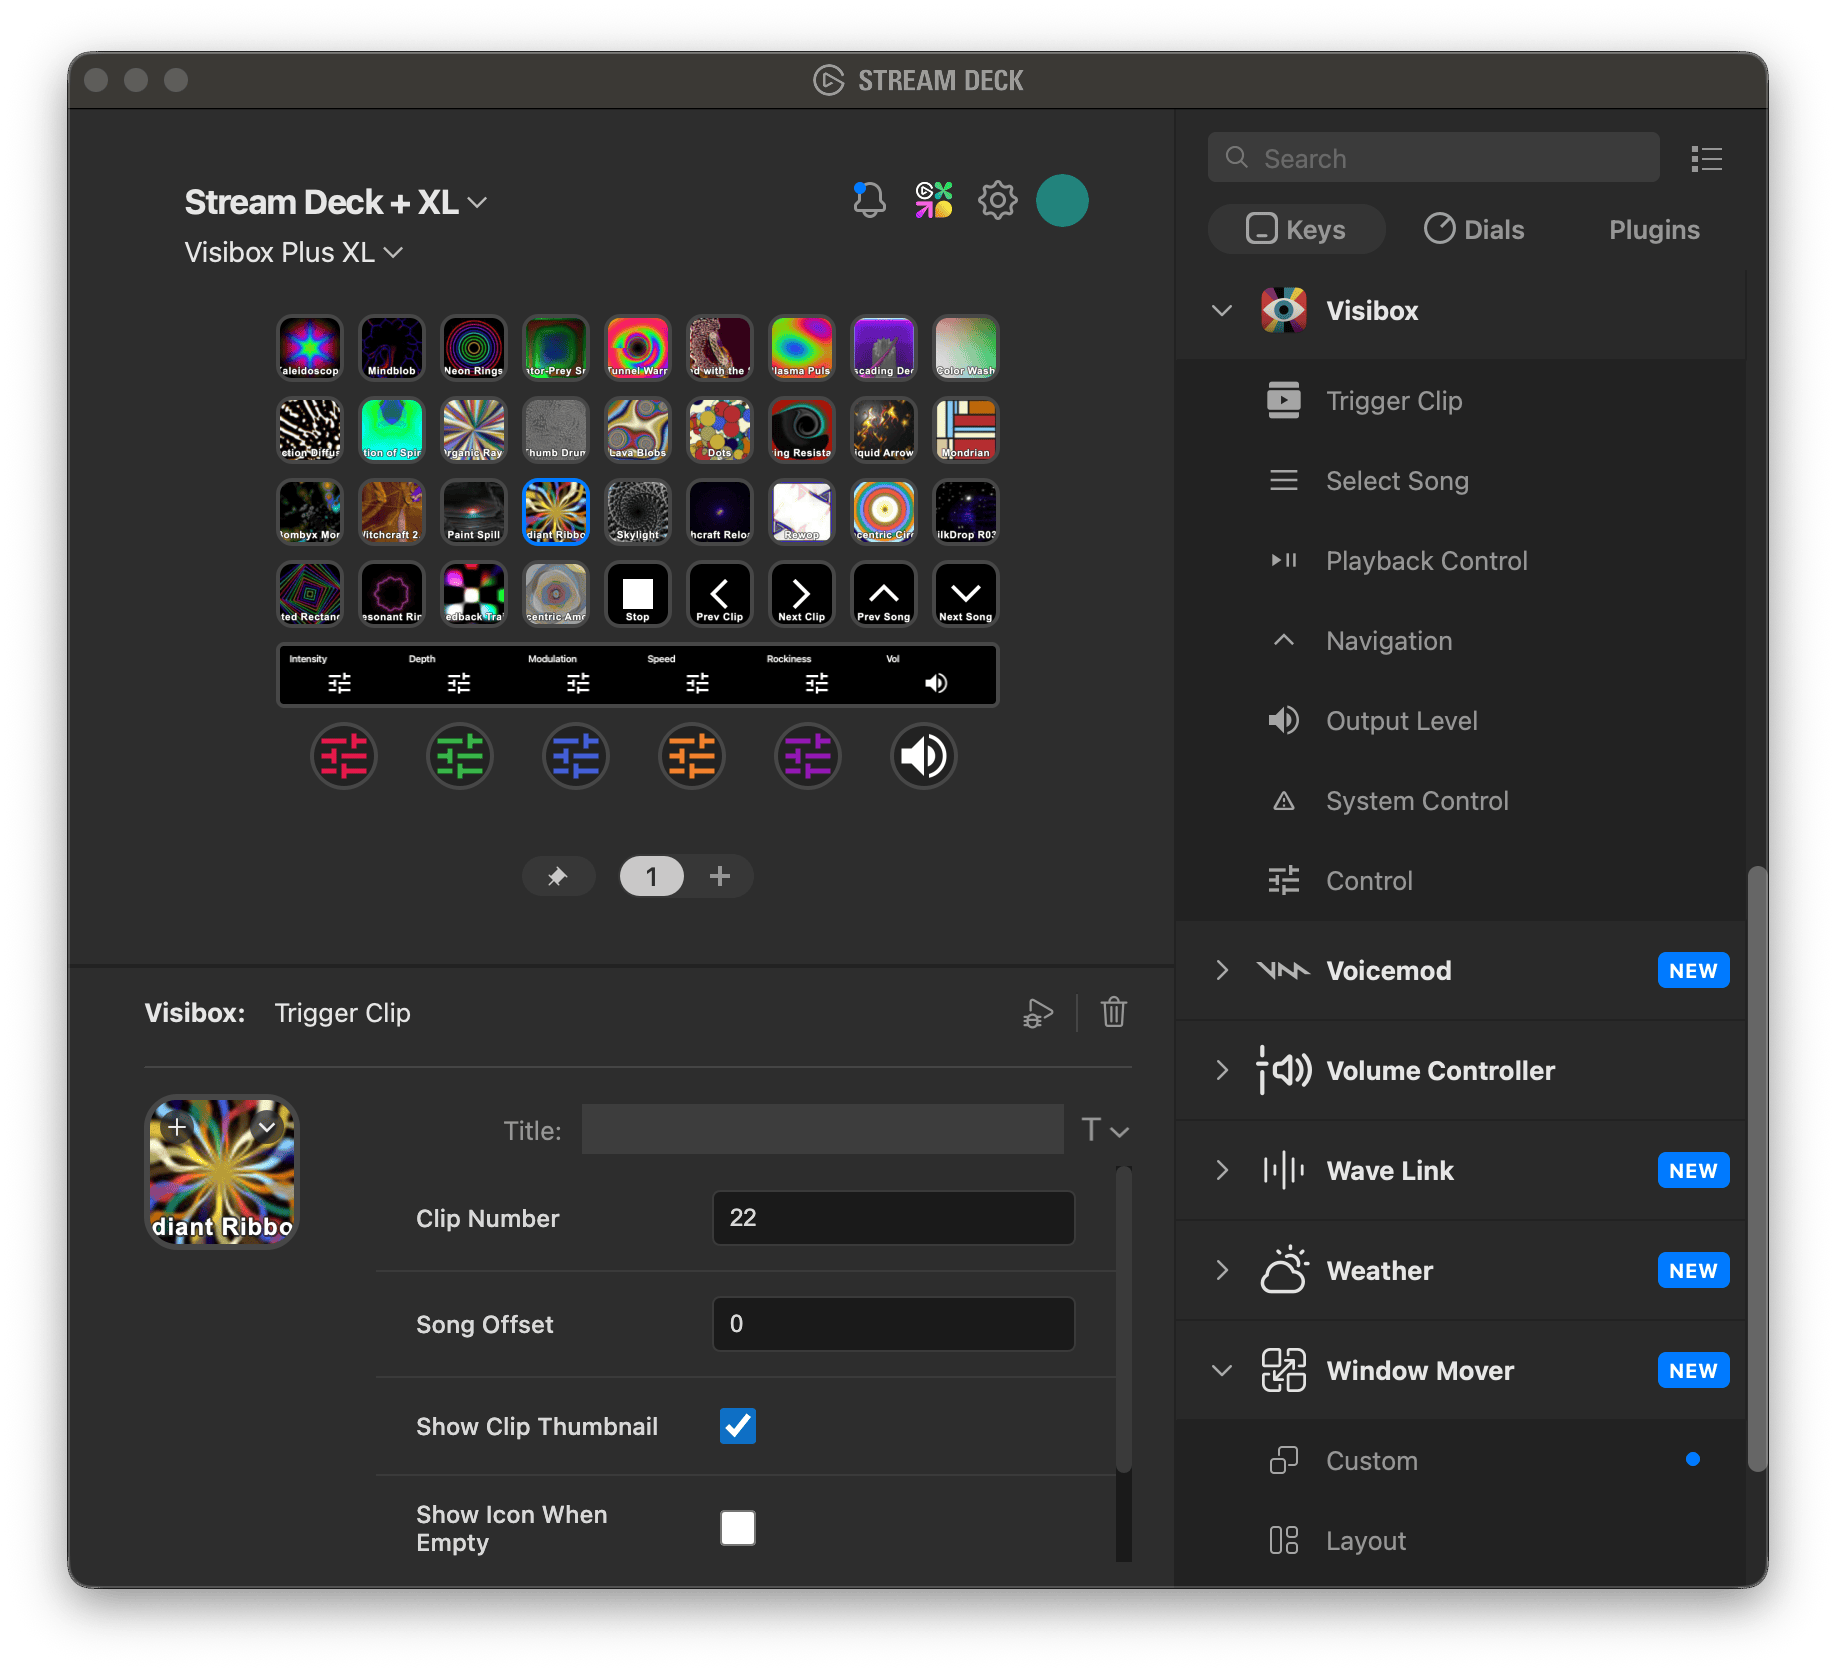Choose the Playback Control action
Viewport: 1836px width, 1672px height.
(1460, 561)
